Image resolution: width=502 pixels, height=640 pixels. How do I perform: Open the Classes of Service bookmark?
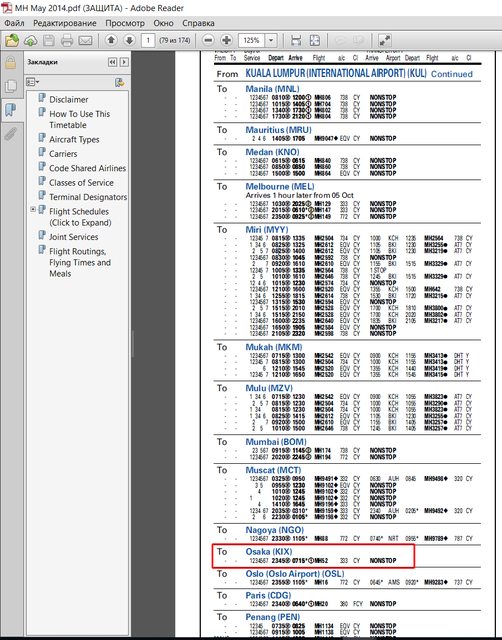[81, 182]
